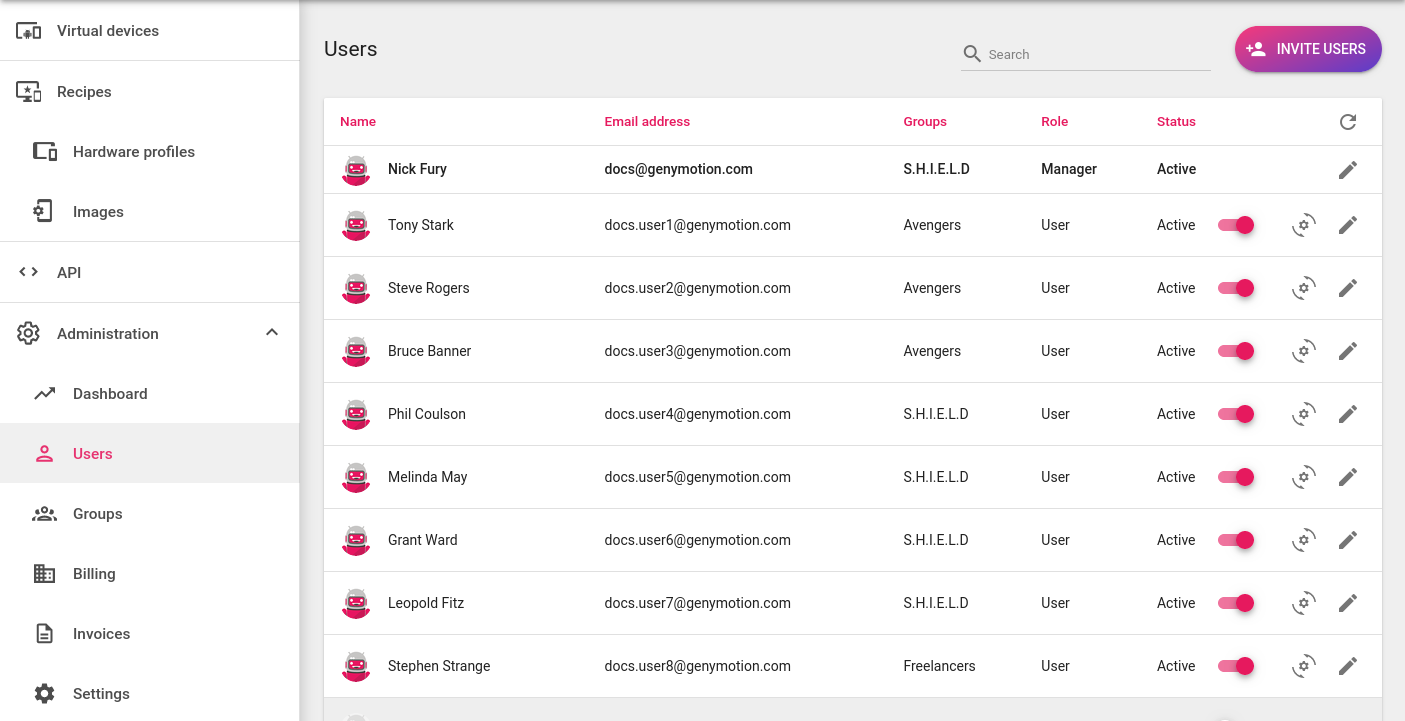Click the INVITE USERS button
Screen dimensions: 1405x721
click(x=1307, y=48)
